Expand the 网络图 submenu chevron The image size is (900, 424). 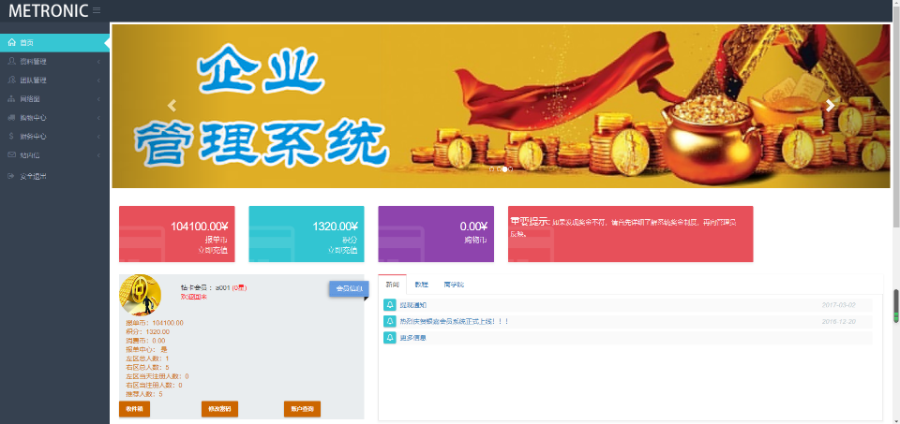(99, 99)
